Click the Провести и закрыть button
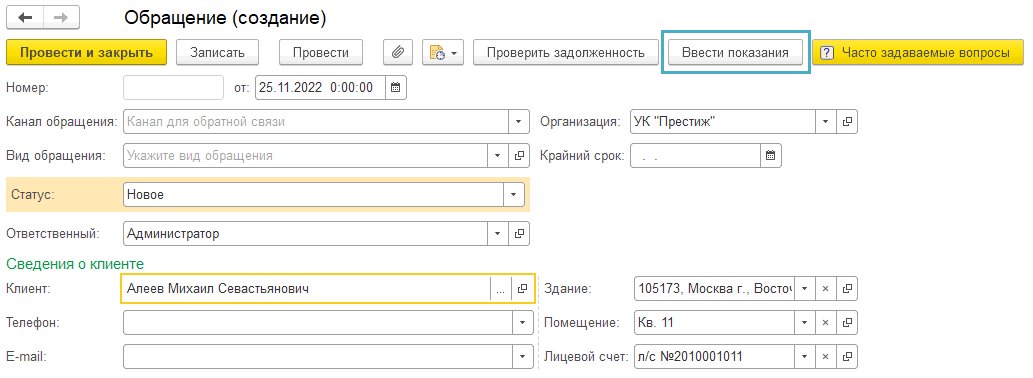Image resolution: width=1033 pixels, height=378 pixels. click(86, 53)
